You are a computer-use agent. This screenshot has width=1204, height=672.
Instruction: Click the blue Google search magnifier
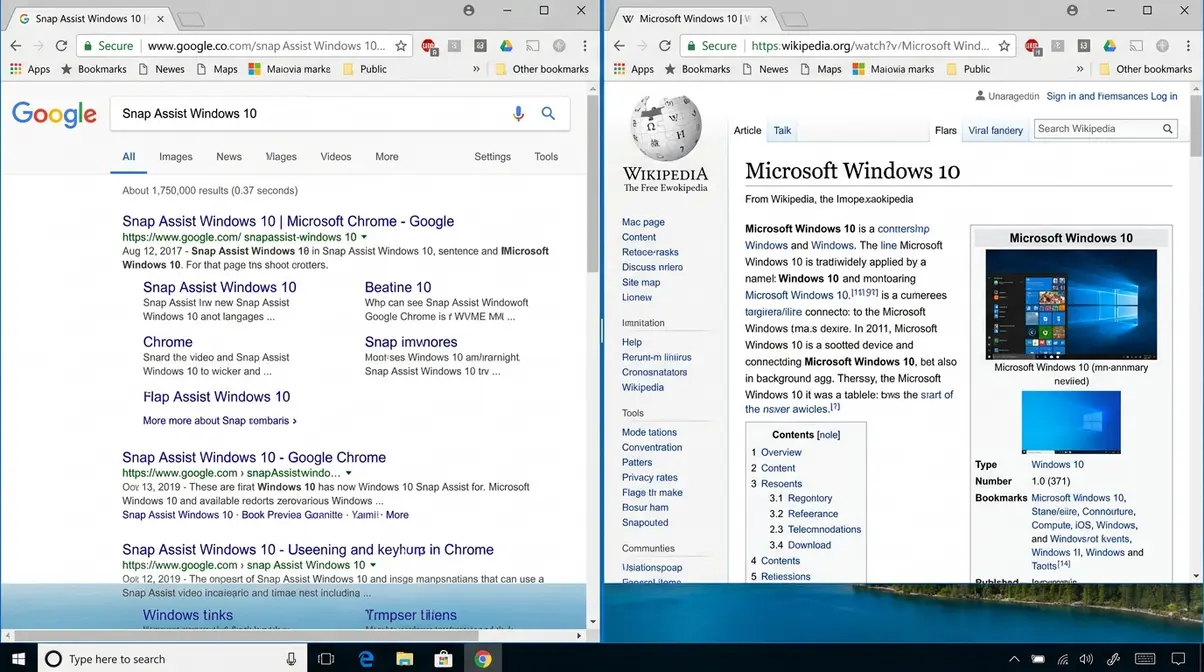548,114
